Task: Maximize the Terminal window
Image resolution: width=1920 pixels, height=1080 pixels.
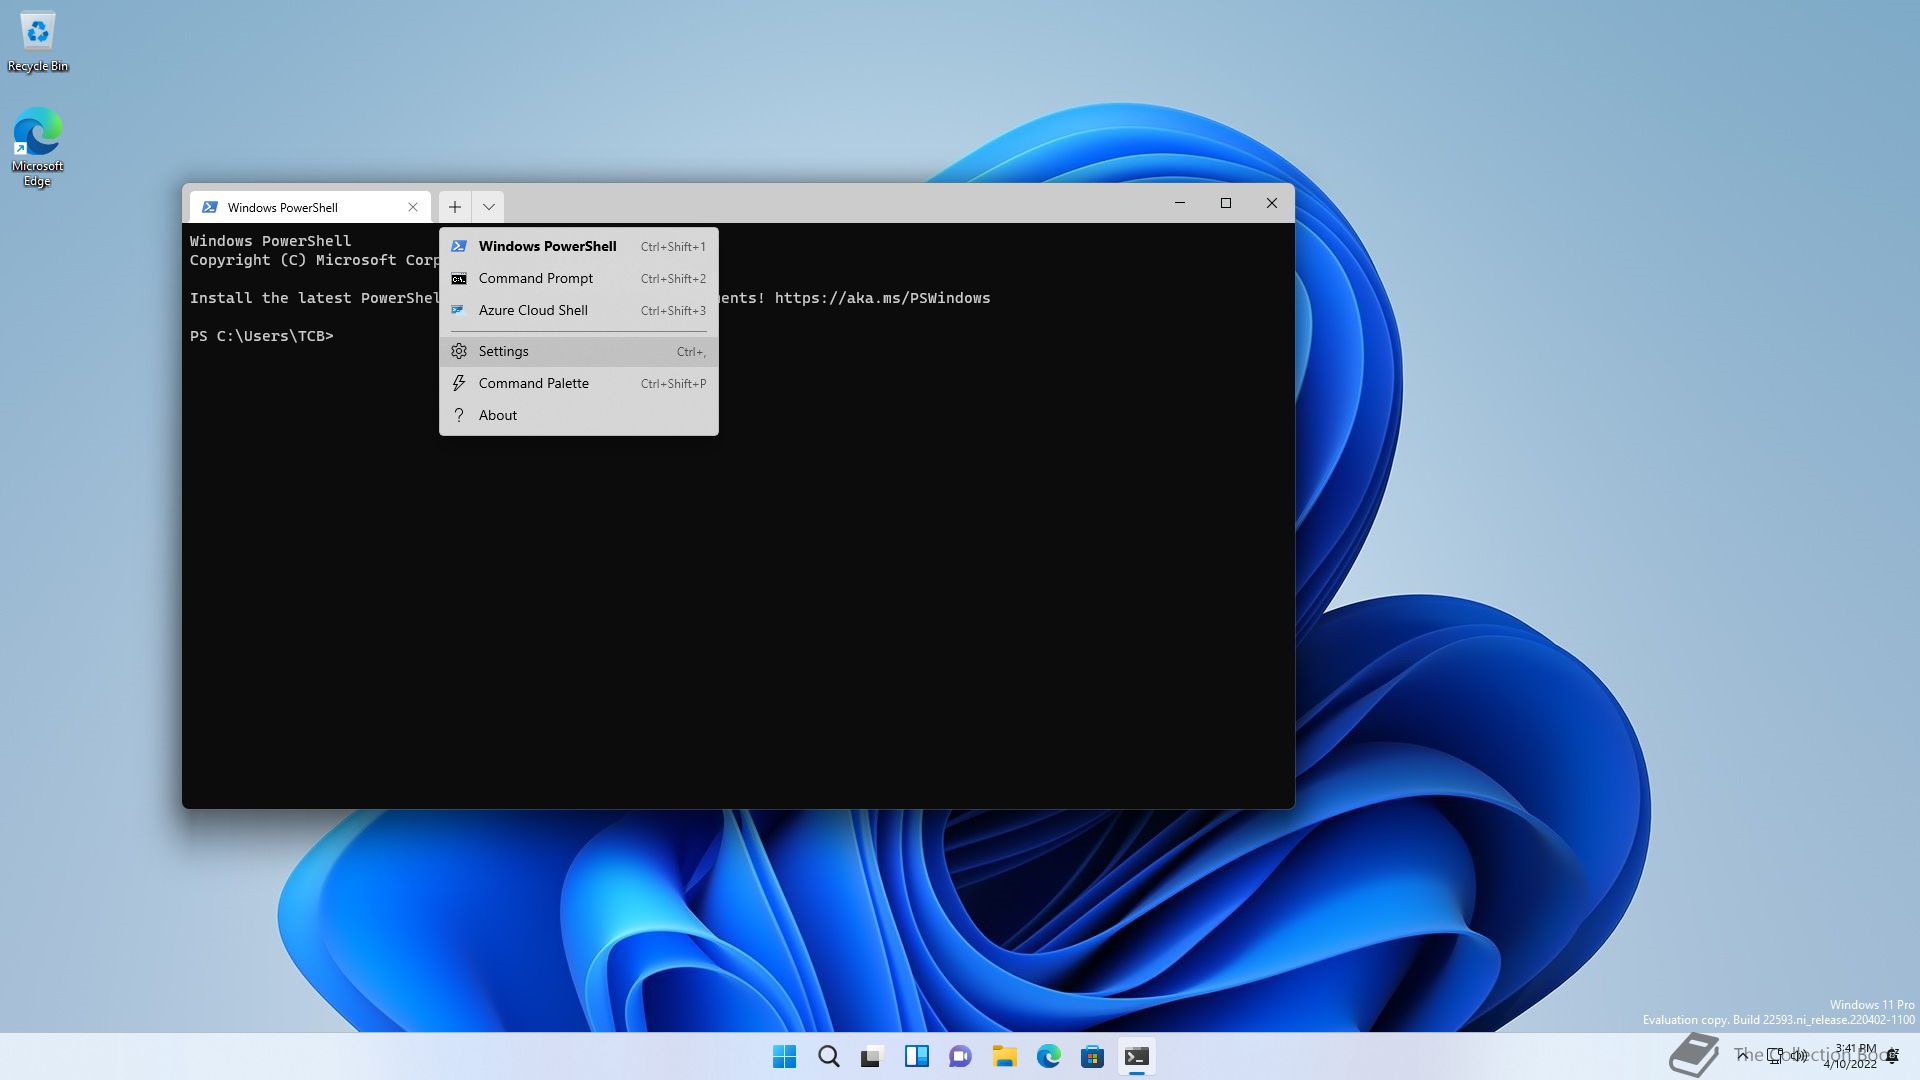Action: click(1226, 203)
